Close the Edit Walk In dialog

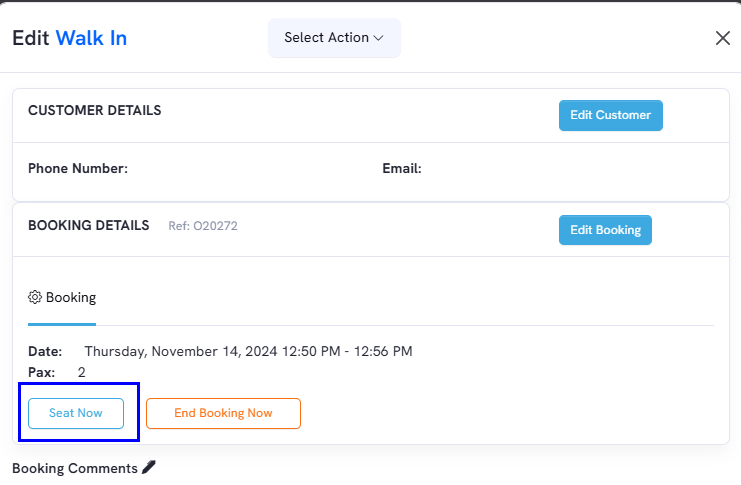pyautogui.click(x=723, y=38)
